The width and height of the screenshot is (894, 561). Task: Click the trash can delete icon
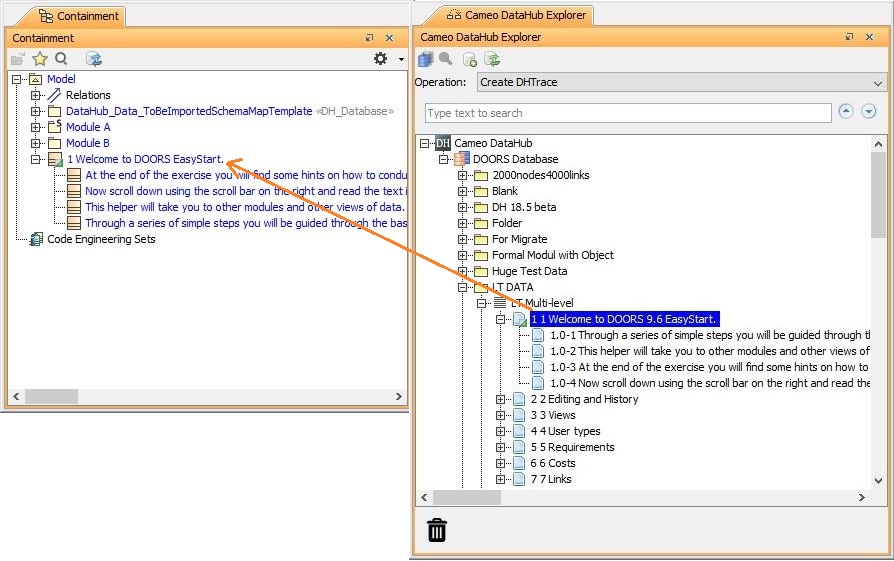point(437,530)
